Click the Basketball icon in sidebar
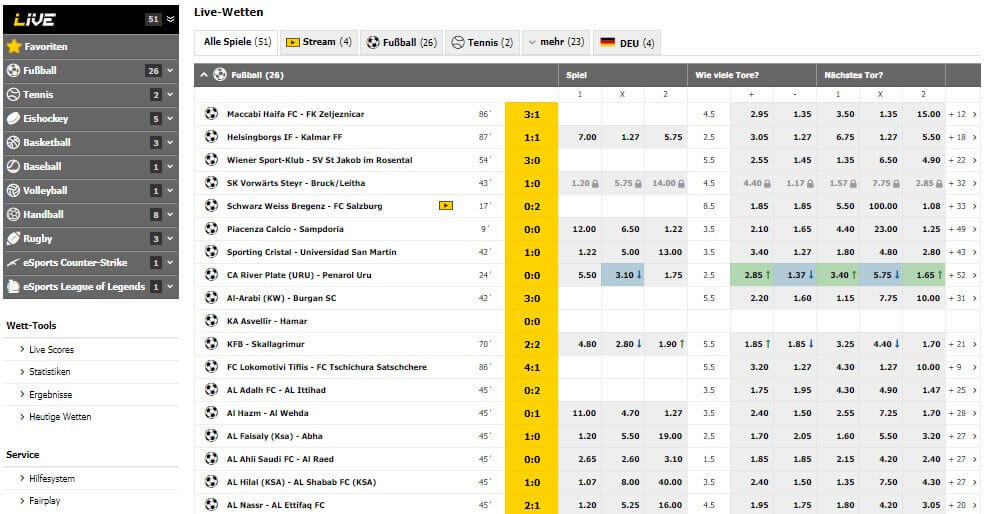 [13, 142]
